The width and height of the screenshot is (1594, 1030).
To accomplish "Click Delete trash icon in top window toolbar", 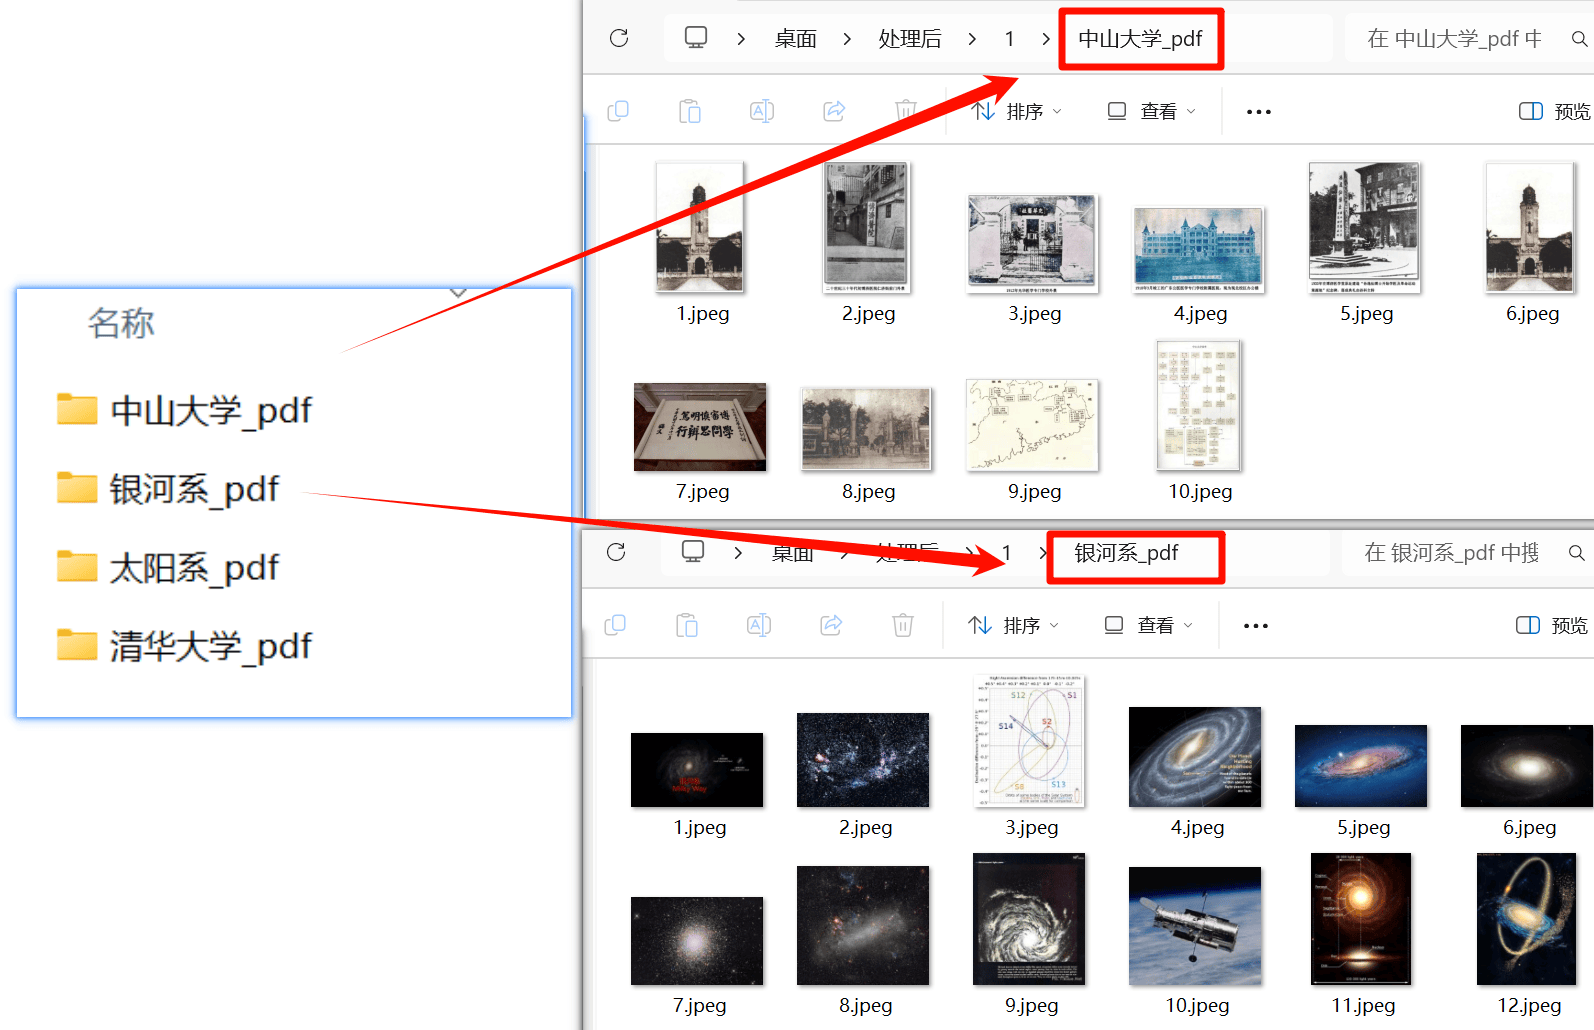I will click(x=906, y=111).
